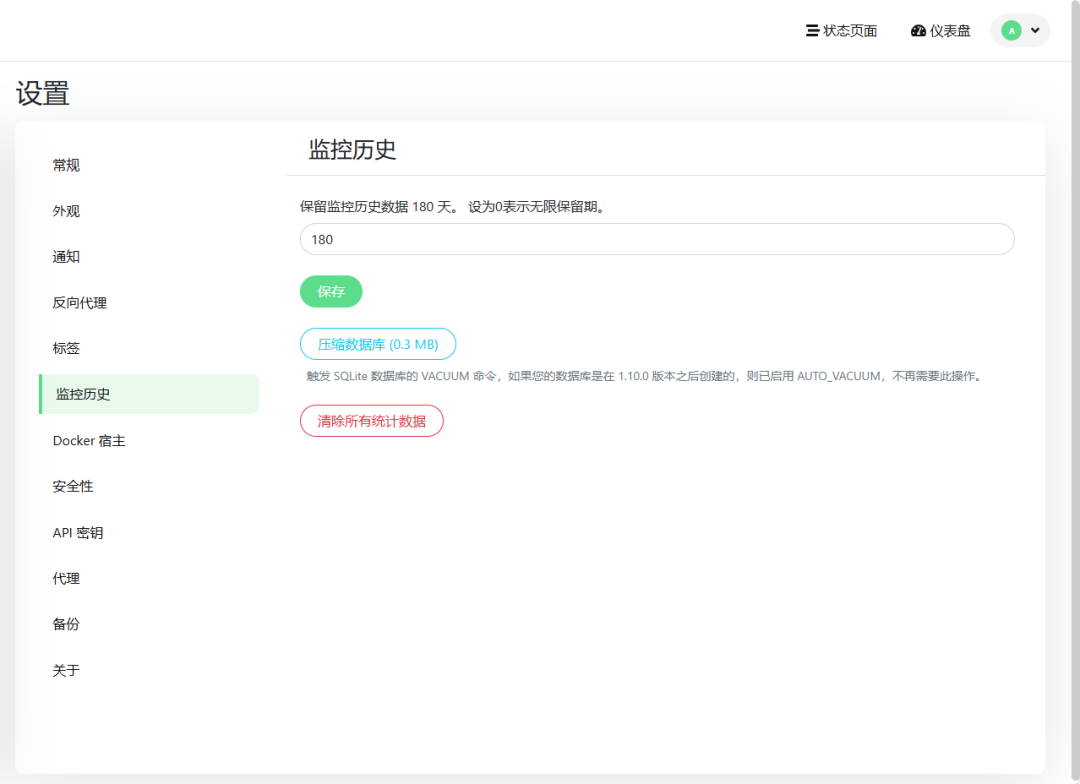Viewport: 1080px width, 784px height.
Task: Go to the 安全性 settings section
Action: (x=72, y=486)
